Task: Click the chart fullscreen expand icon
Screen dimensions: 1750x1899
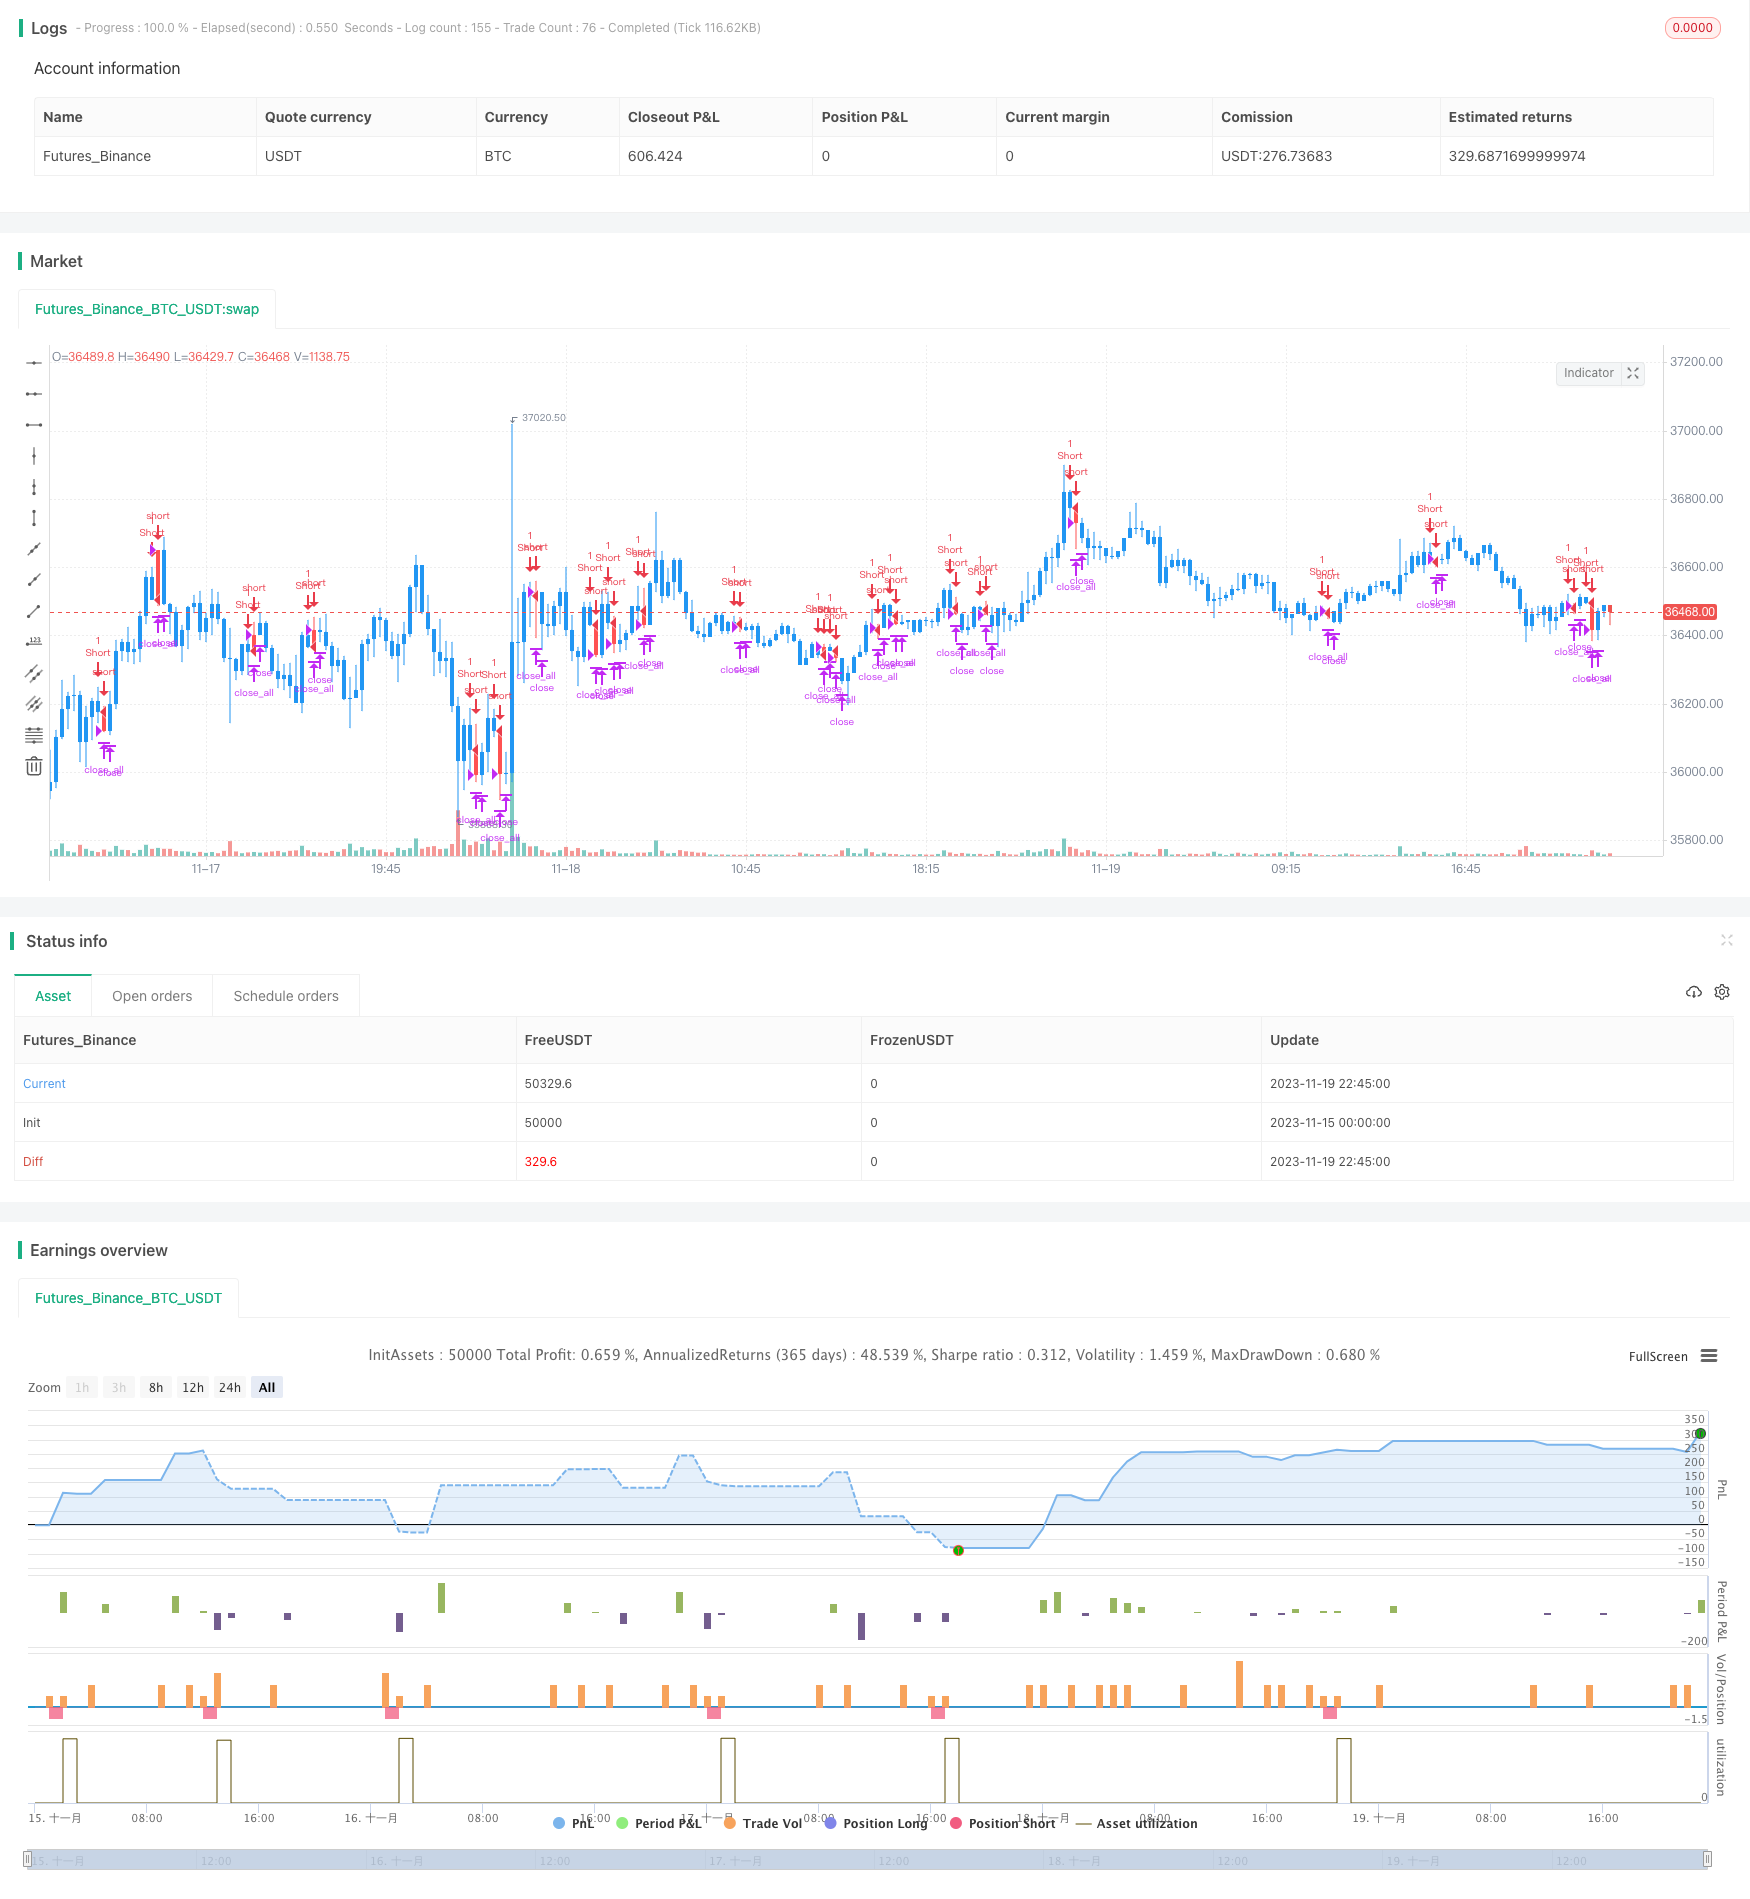Action: tap(1633, 373)
